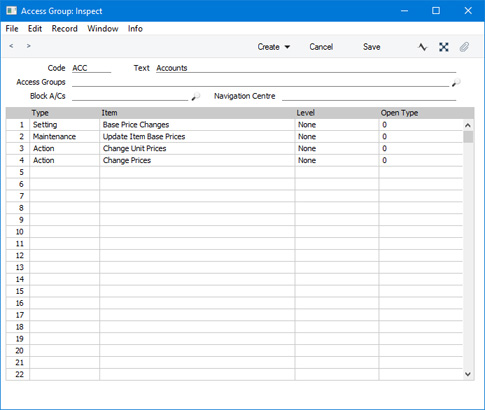Image resolution: width=485 pixels, height=410 pixels.
Task: Open the Info menu
Action: [135, 29]
